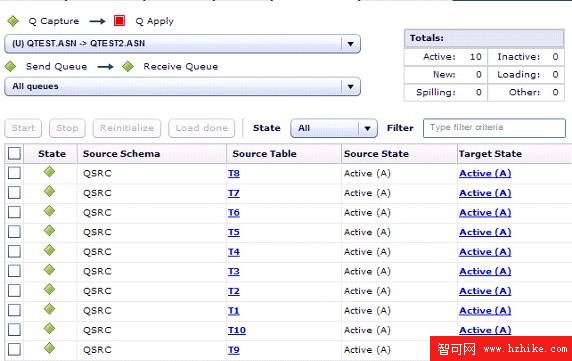Screen dimensions: 572x361
Task: Open the All queues dropdown
Action: pos(182,86)
